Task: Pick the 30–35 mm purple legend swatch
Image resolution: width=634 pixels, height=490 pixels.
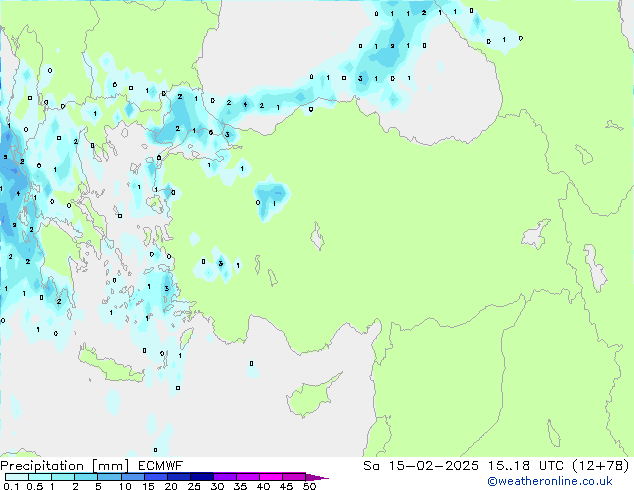Action: pos(225,477)
